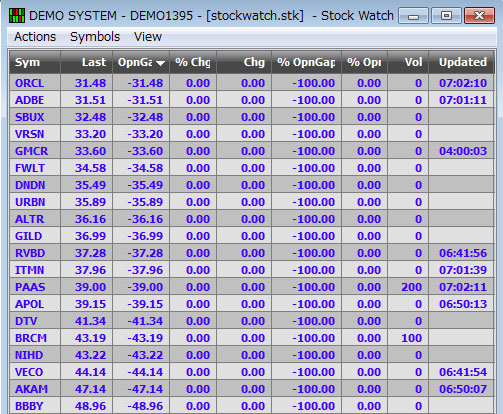Image resolution: width=503 pixels, height=414 pixels.
Task: Click updated time 04:00:03 for GMCR
Action: coord(463,151)
